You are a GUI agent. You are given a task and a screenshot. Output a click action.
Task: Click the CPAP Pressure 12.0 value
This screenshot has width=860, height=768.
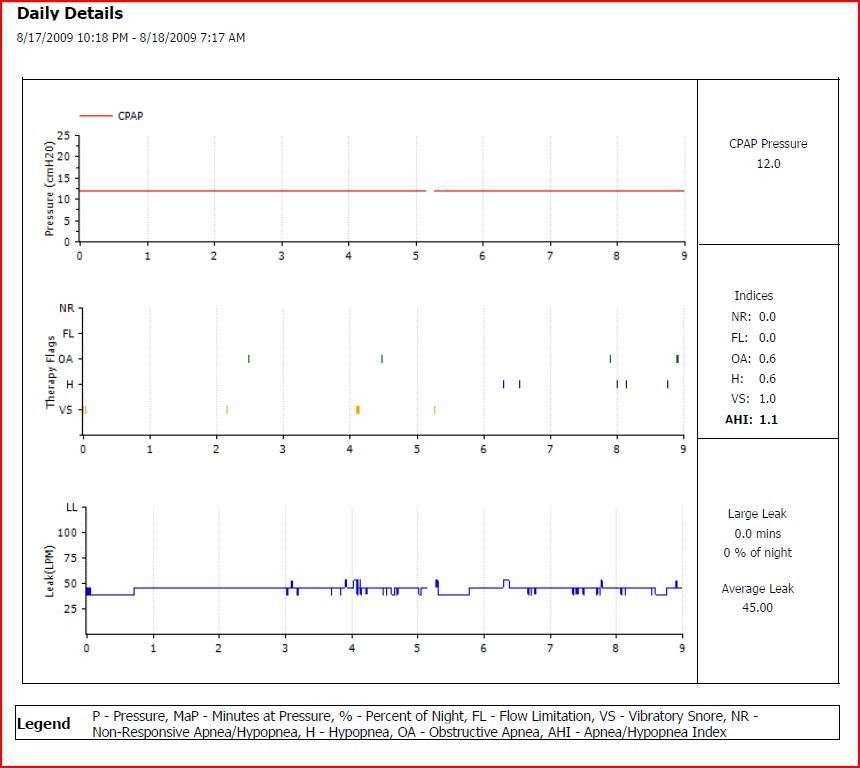pos(767,164)
